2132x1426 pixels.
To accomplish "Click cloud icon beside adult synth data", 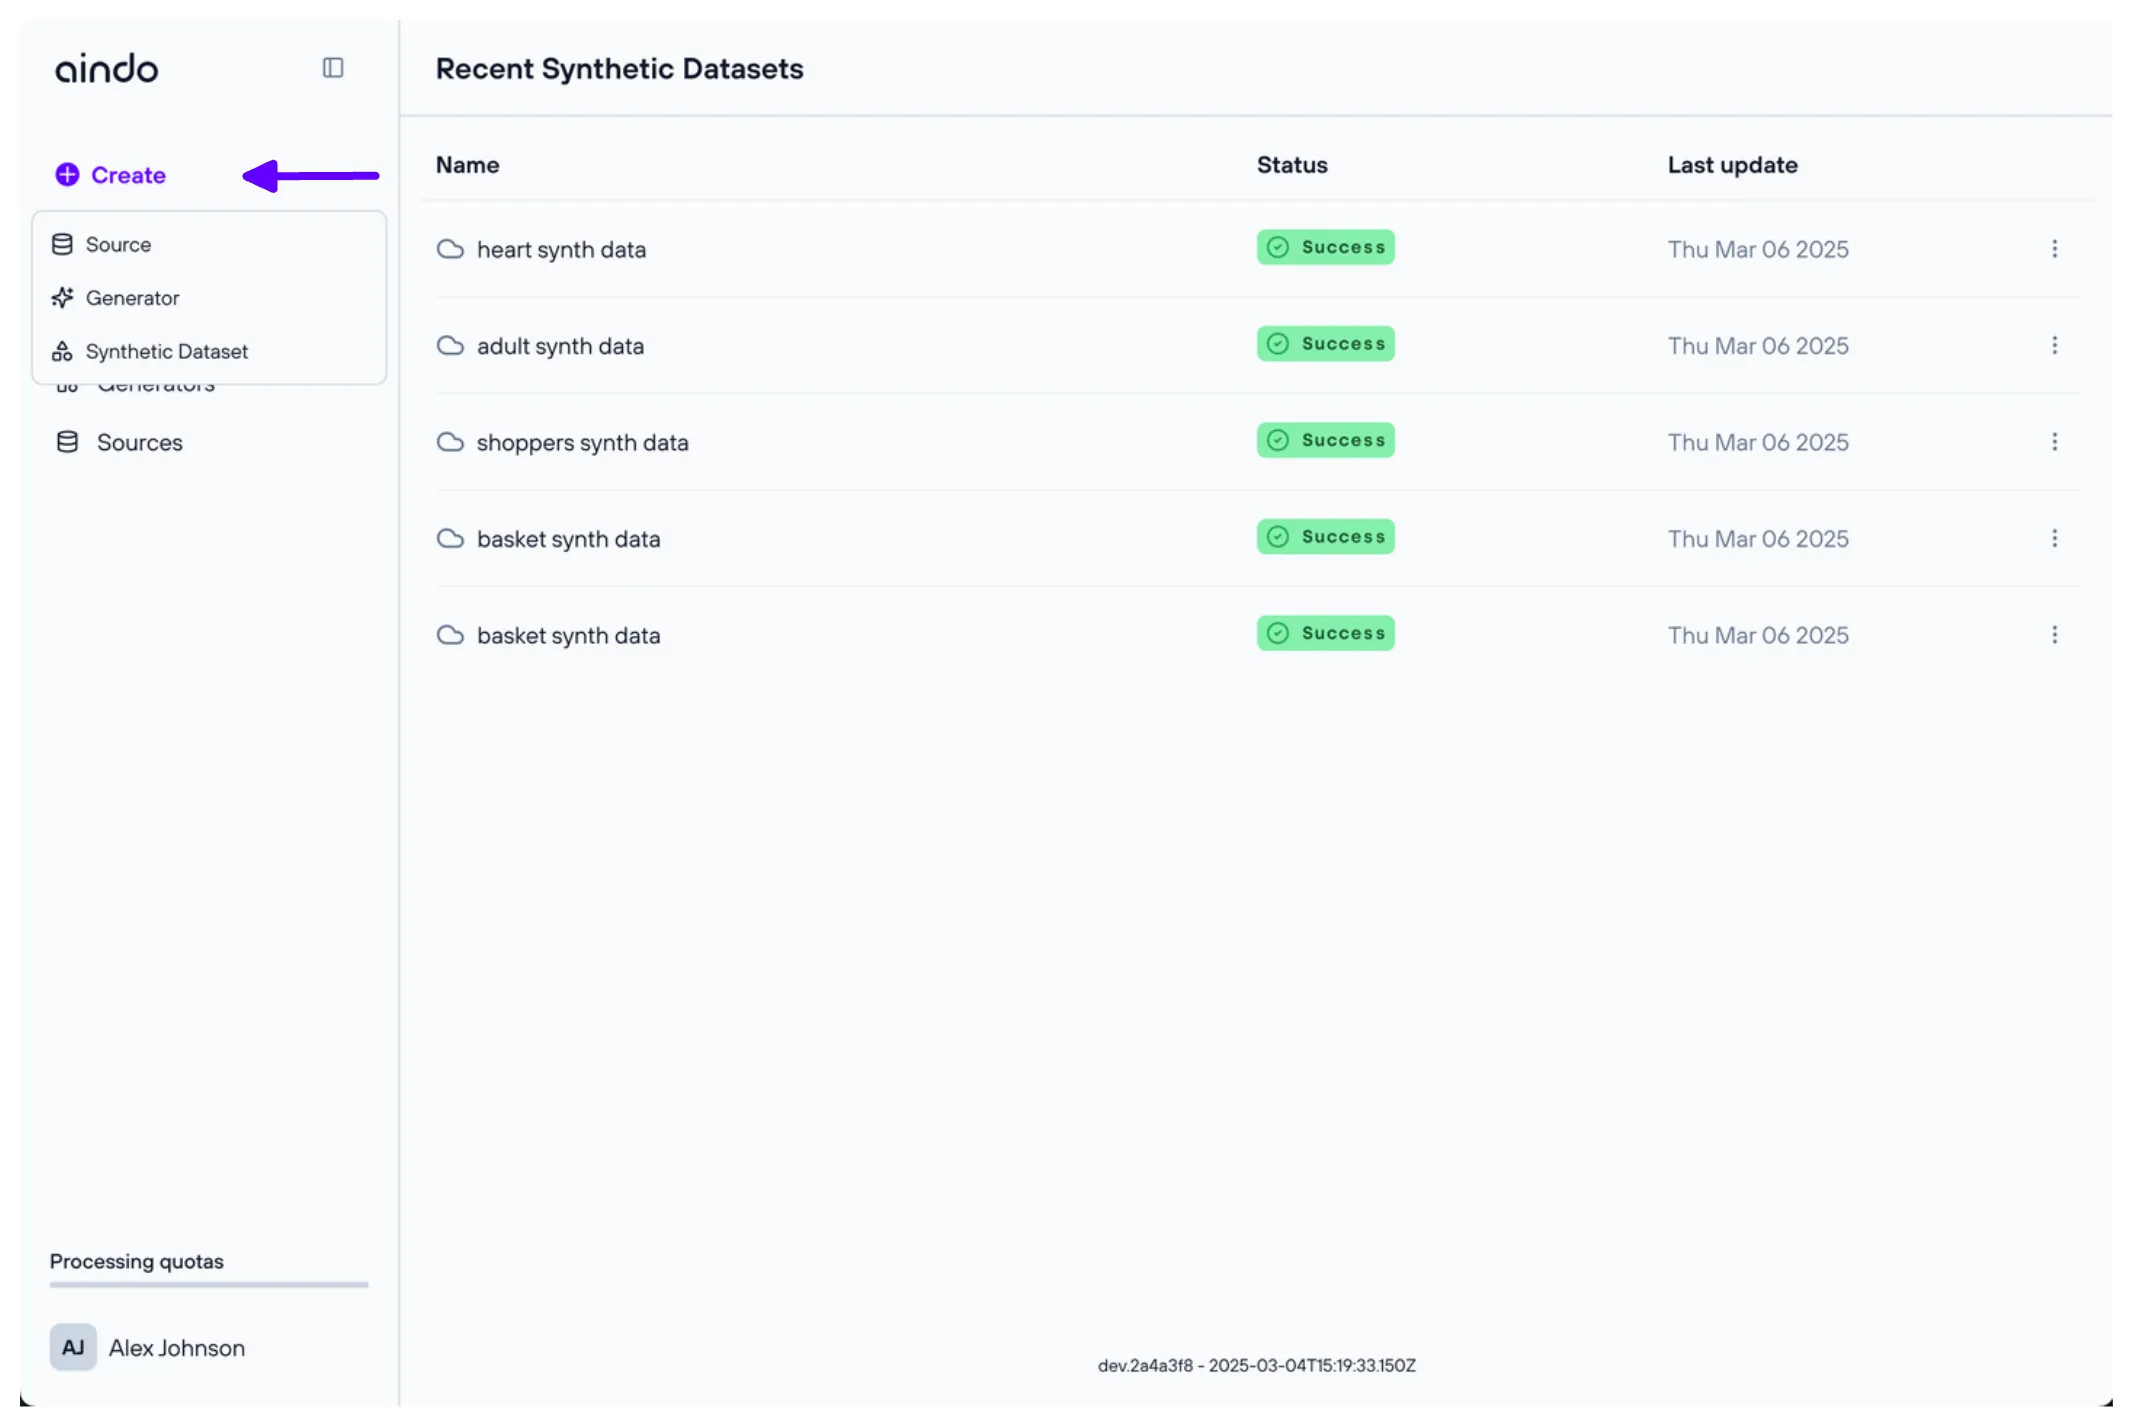I will [450, 346].
